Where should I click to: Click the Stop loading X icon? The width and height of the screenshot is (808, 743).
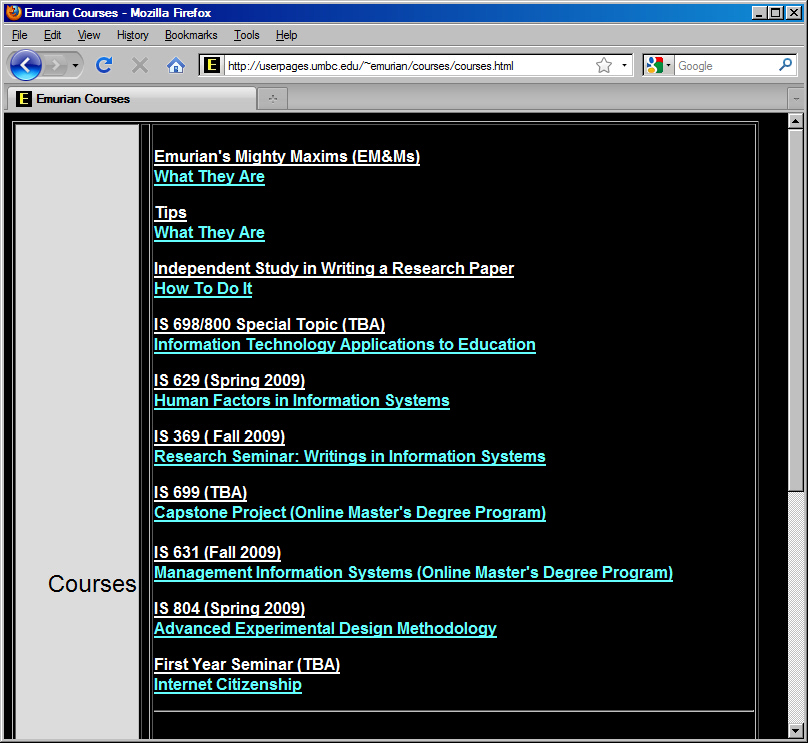pos(140,65)
